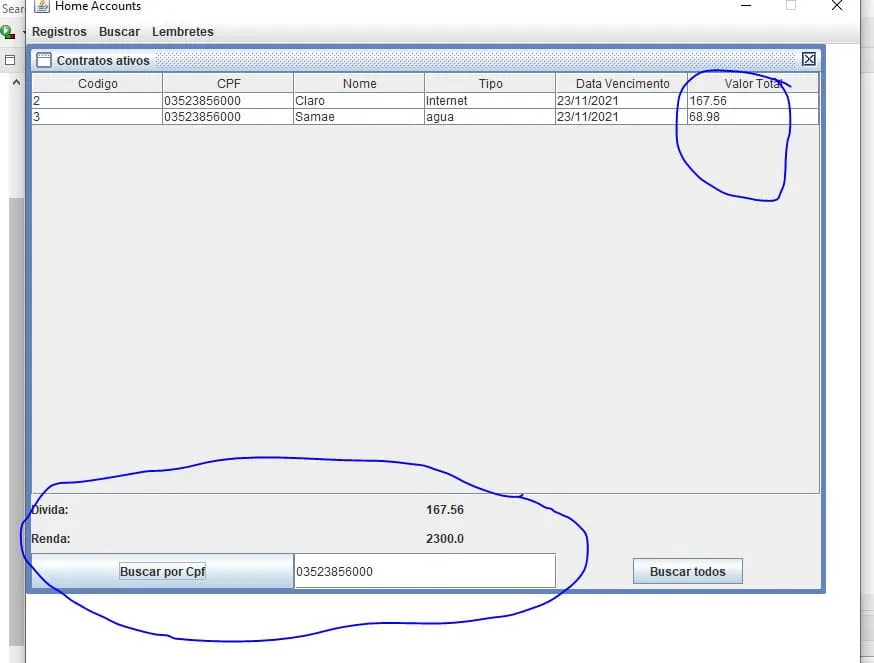
Task: Sort by the Codigo column header
Action: click(98, 84)
